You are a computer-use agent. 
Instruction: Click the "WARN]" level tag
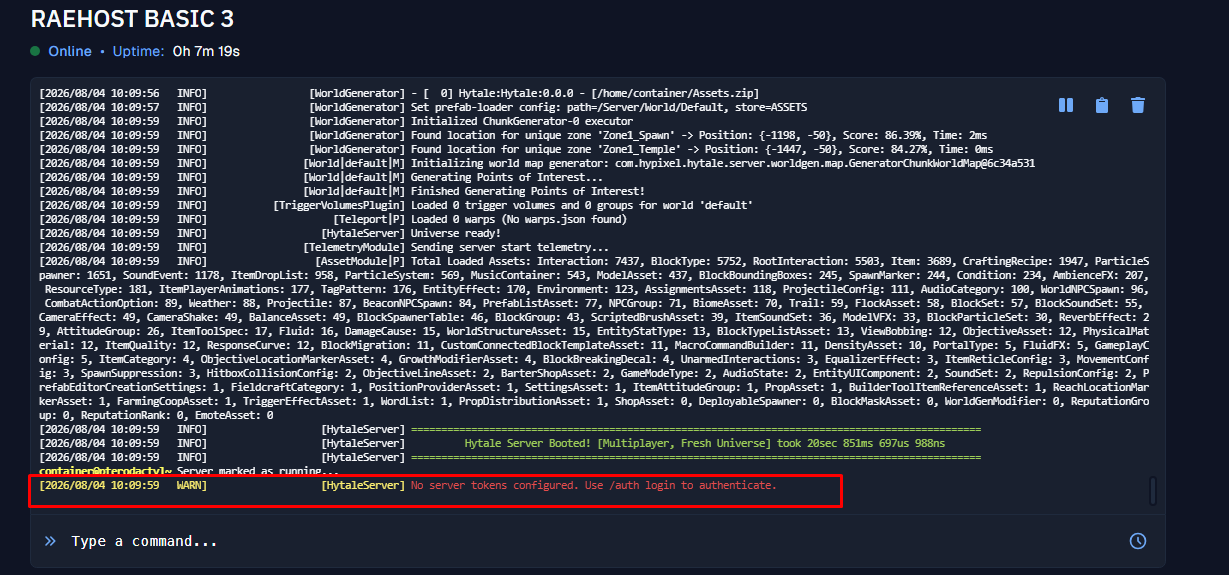coord(192,485)
